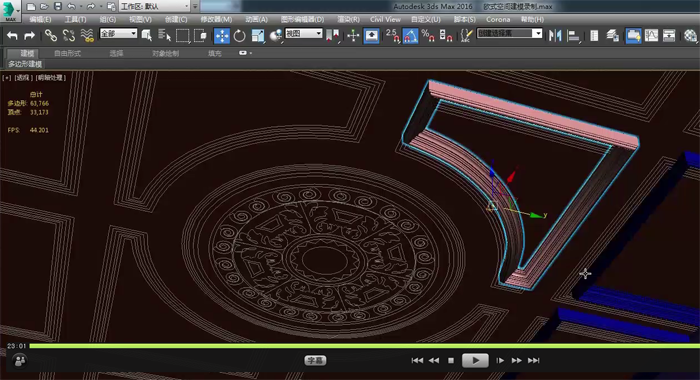The width and height of the screenshot is (700, 380).
Task: Create a new scene with the New icon
Action: point(31,7)
